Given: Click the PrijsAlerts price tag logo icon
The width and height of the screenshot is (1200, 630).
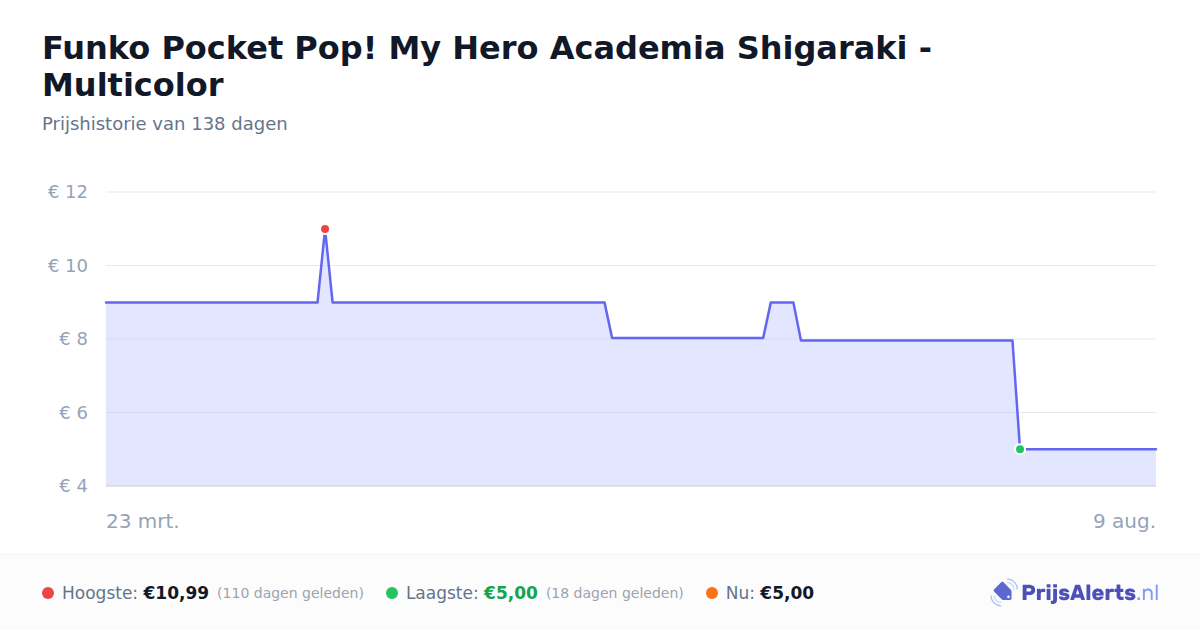Looking at the screenshot, I should [1003, 593].
